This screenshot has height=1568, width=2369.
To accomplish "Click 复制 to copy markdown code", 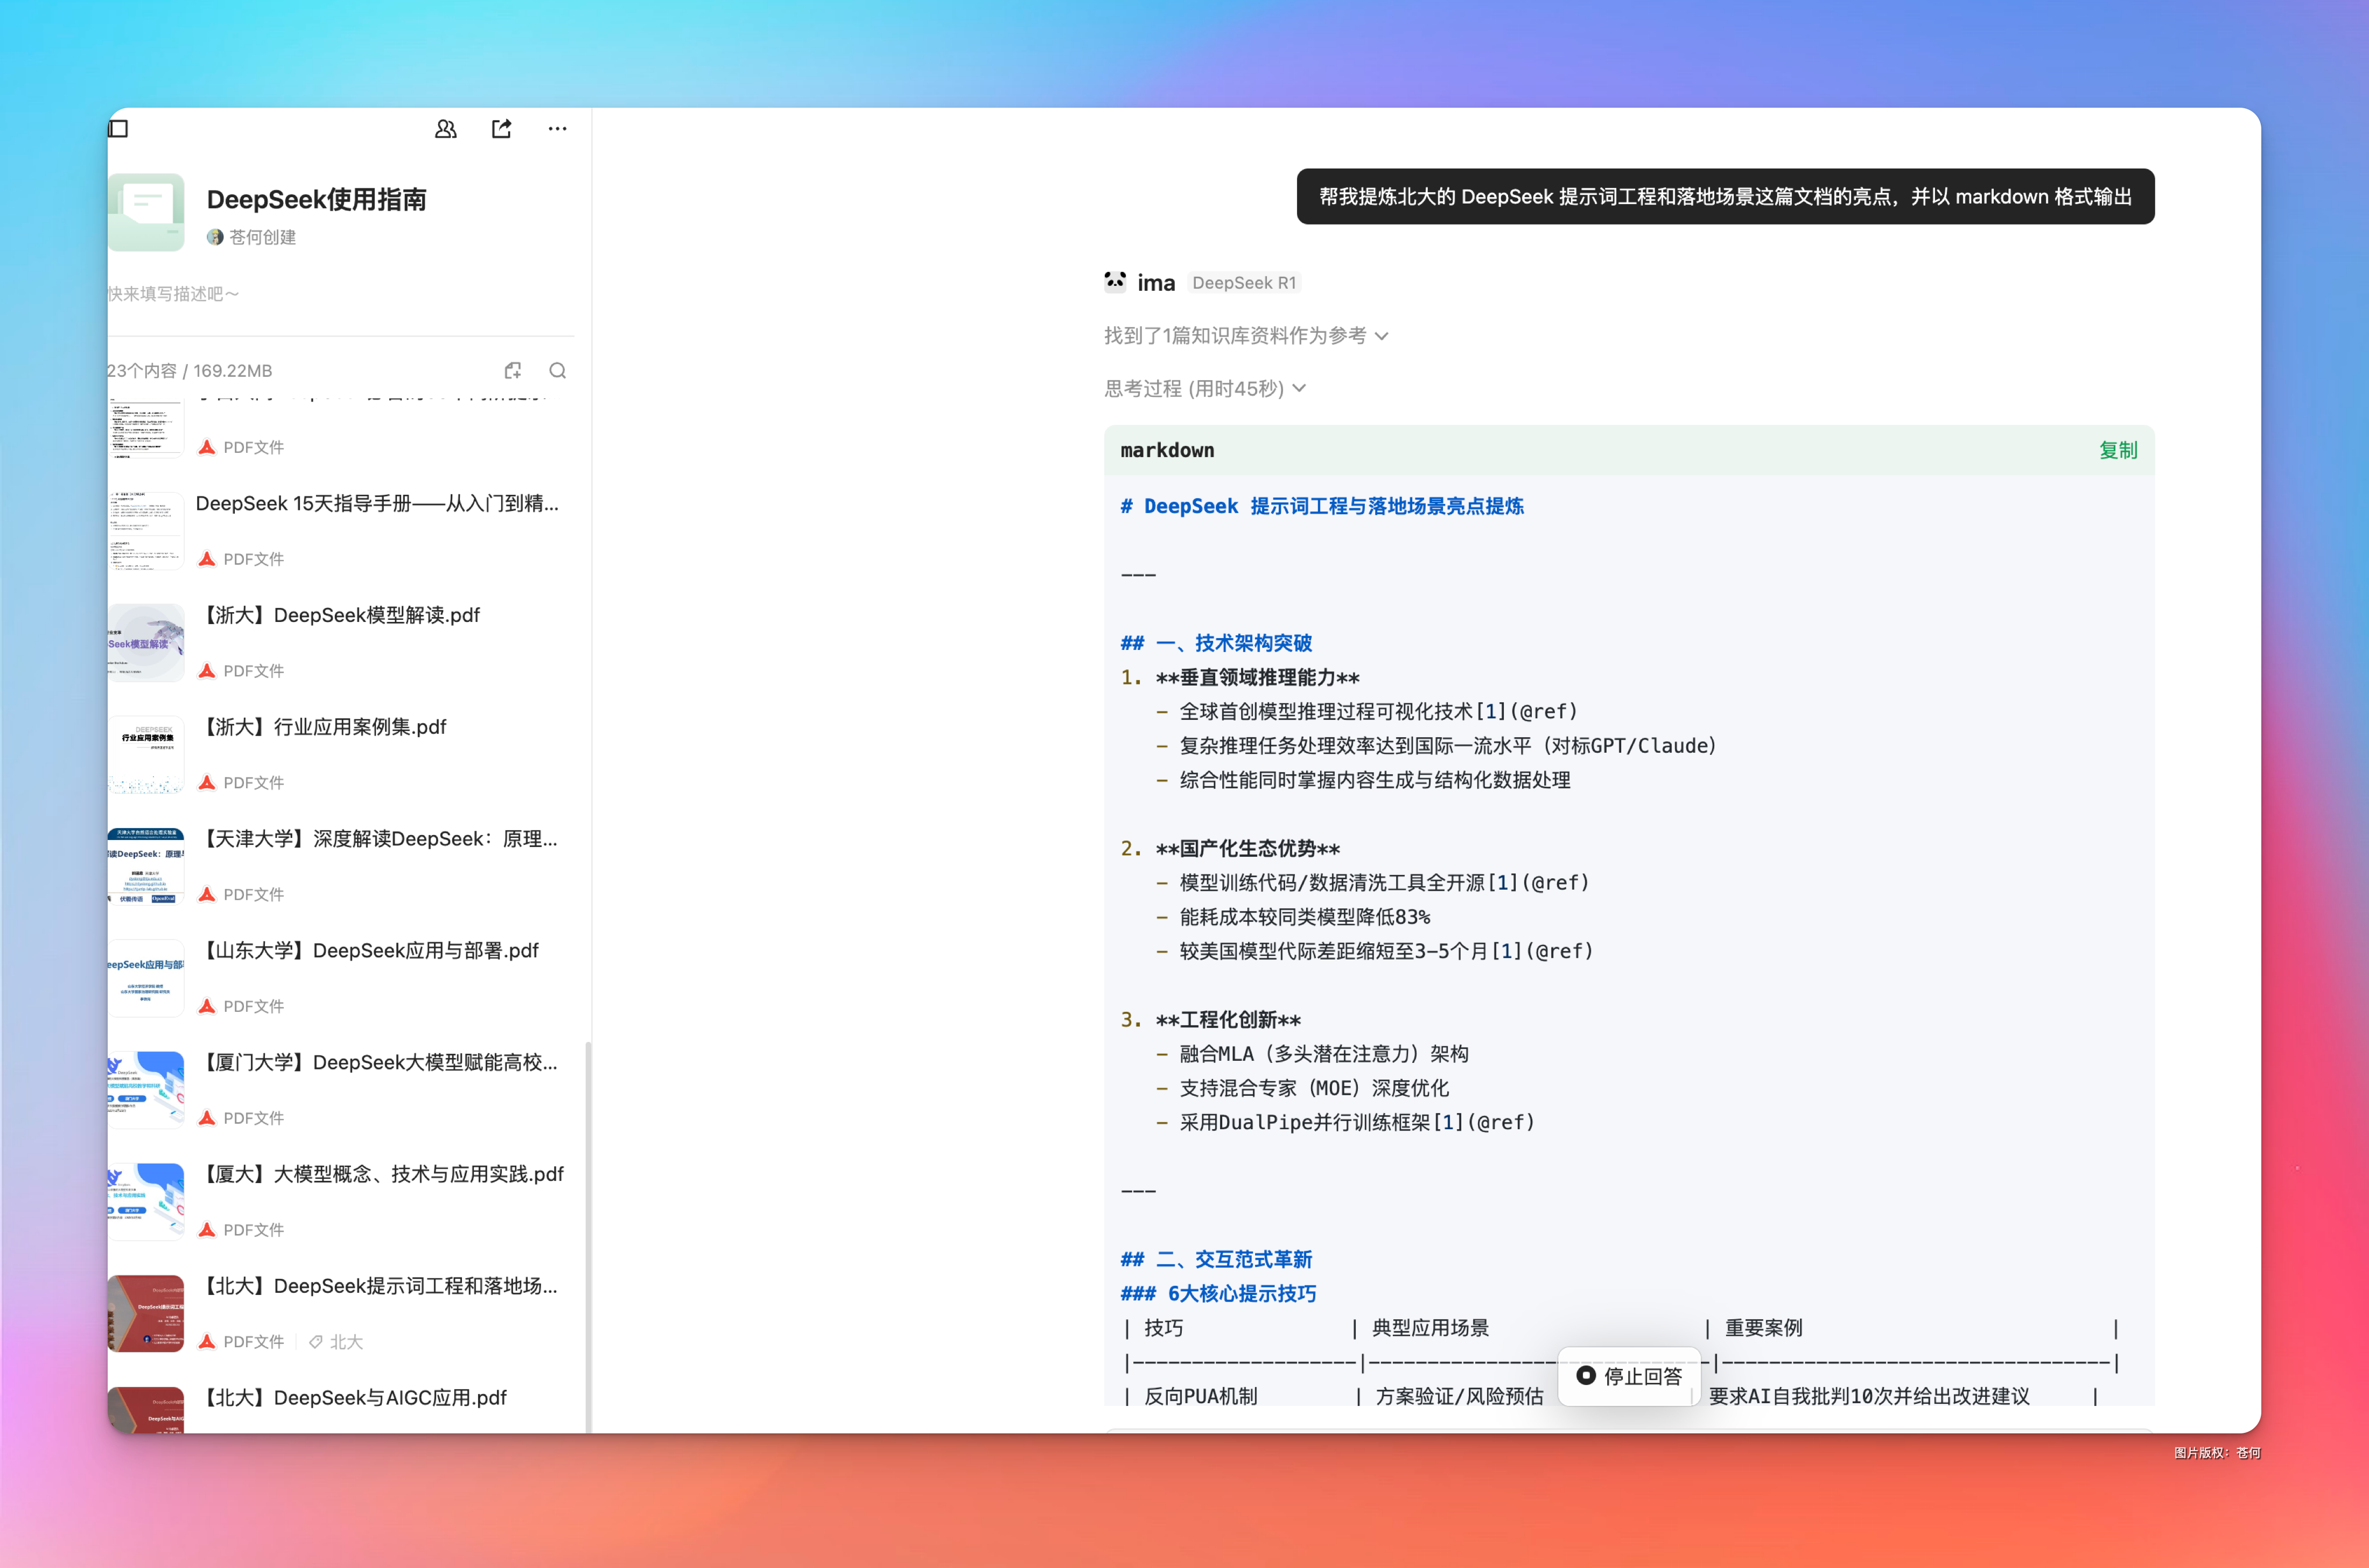I will [2117, 450].
